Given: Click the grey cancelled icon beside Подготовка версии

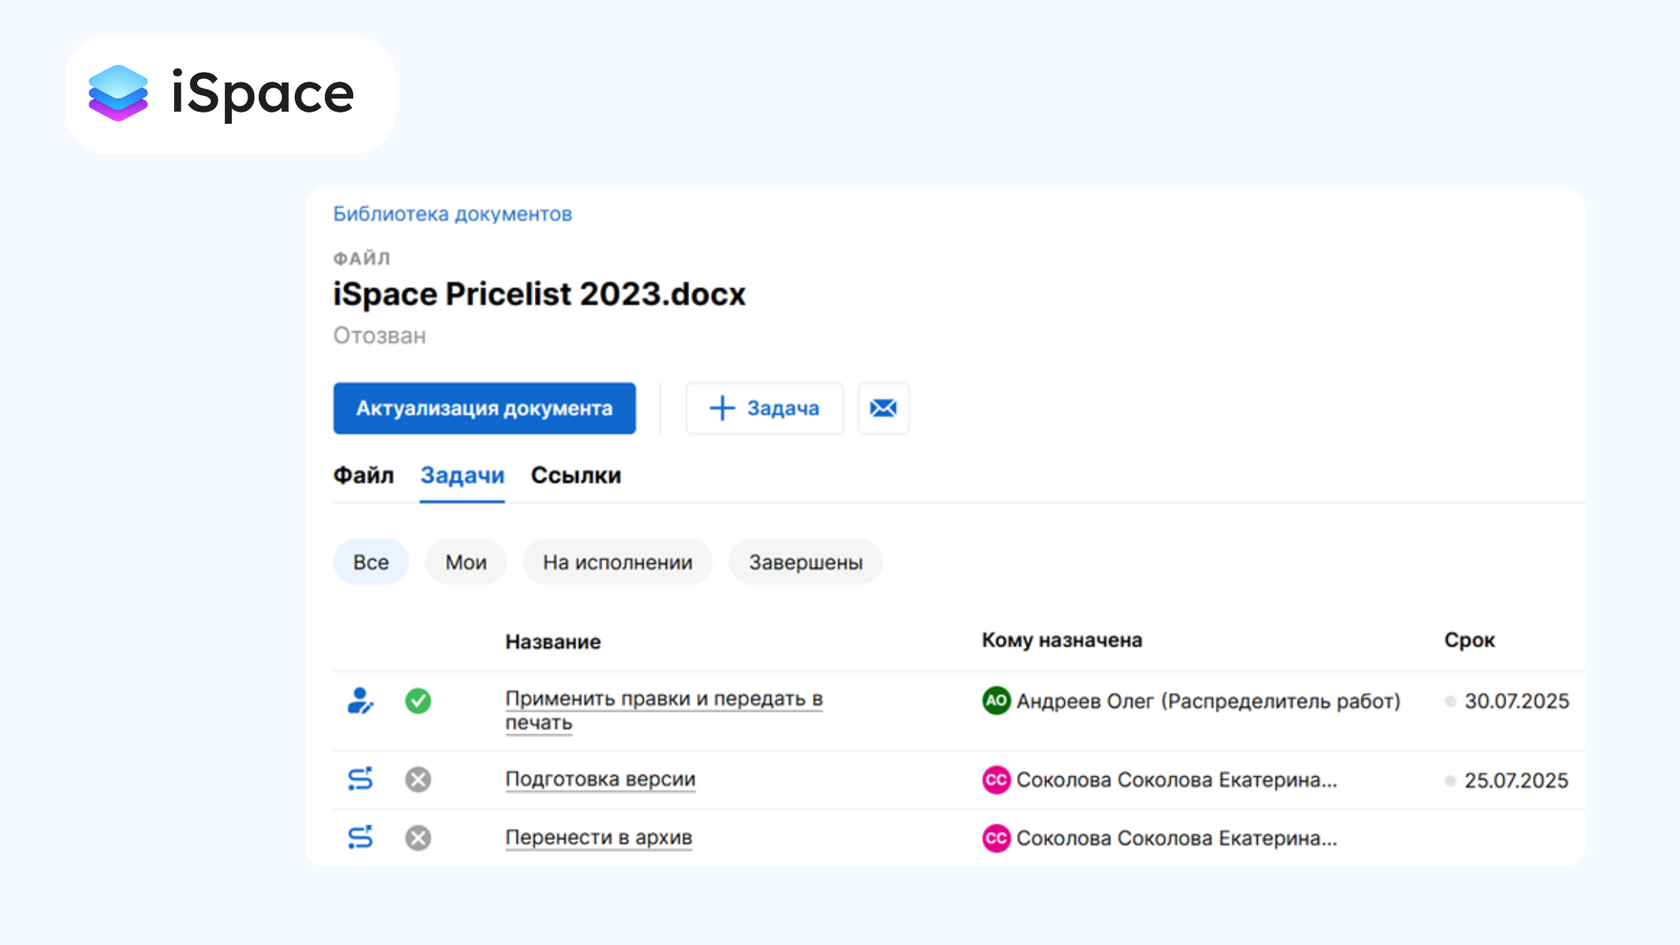Looking at the screenshot, I should 418,779.
